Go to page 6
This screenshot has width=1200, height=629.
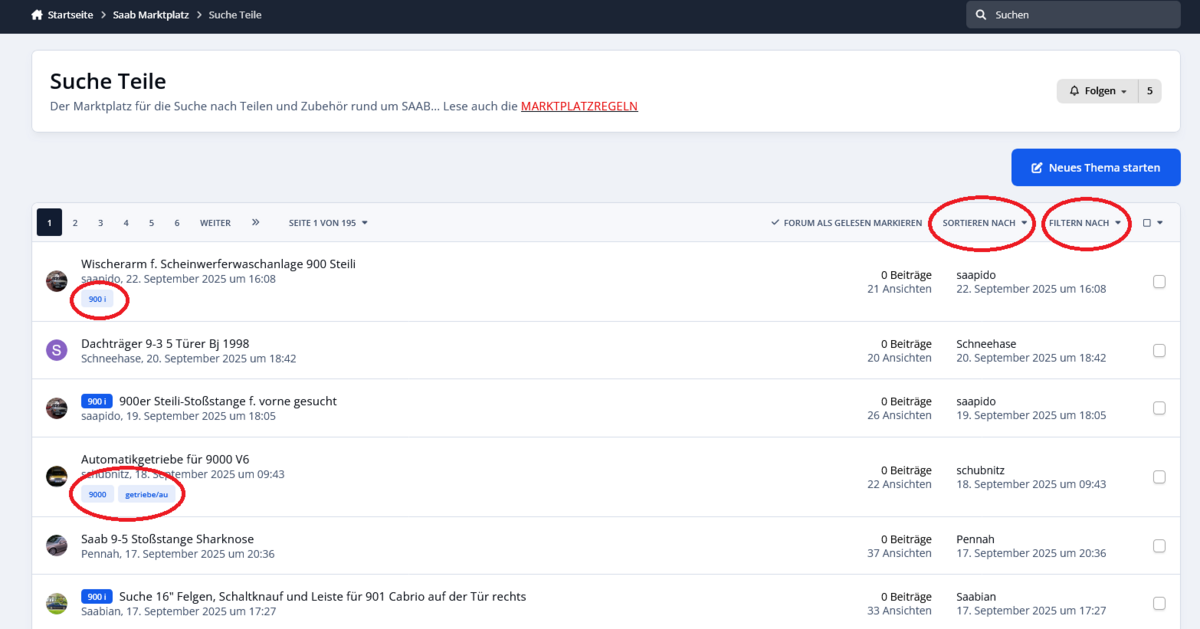point(177,223)
